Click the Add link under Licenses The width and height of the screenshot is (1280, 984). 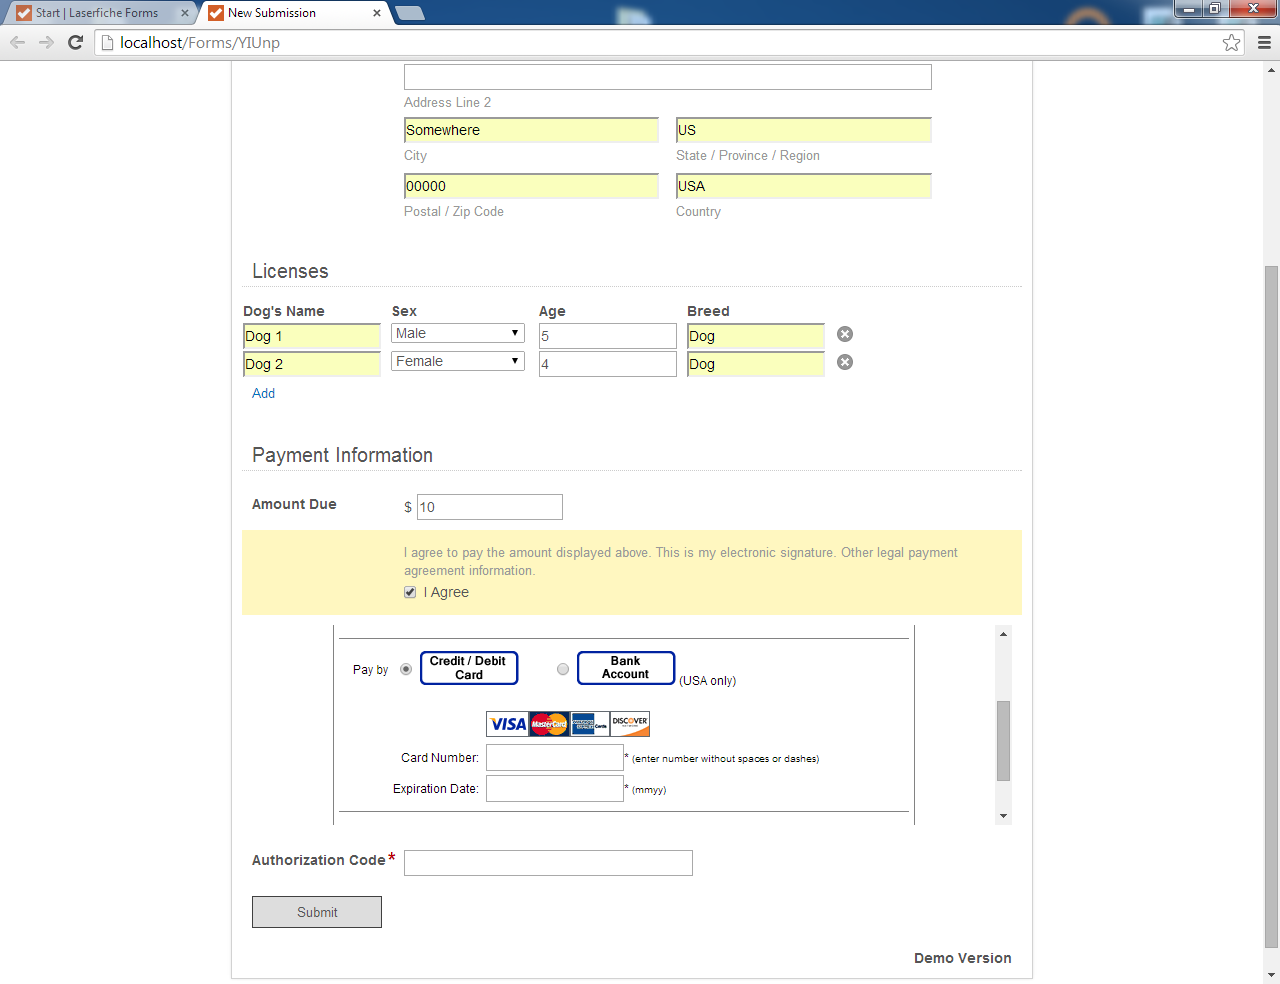point(263,393)
